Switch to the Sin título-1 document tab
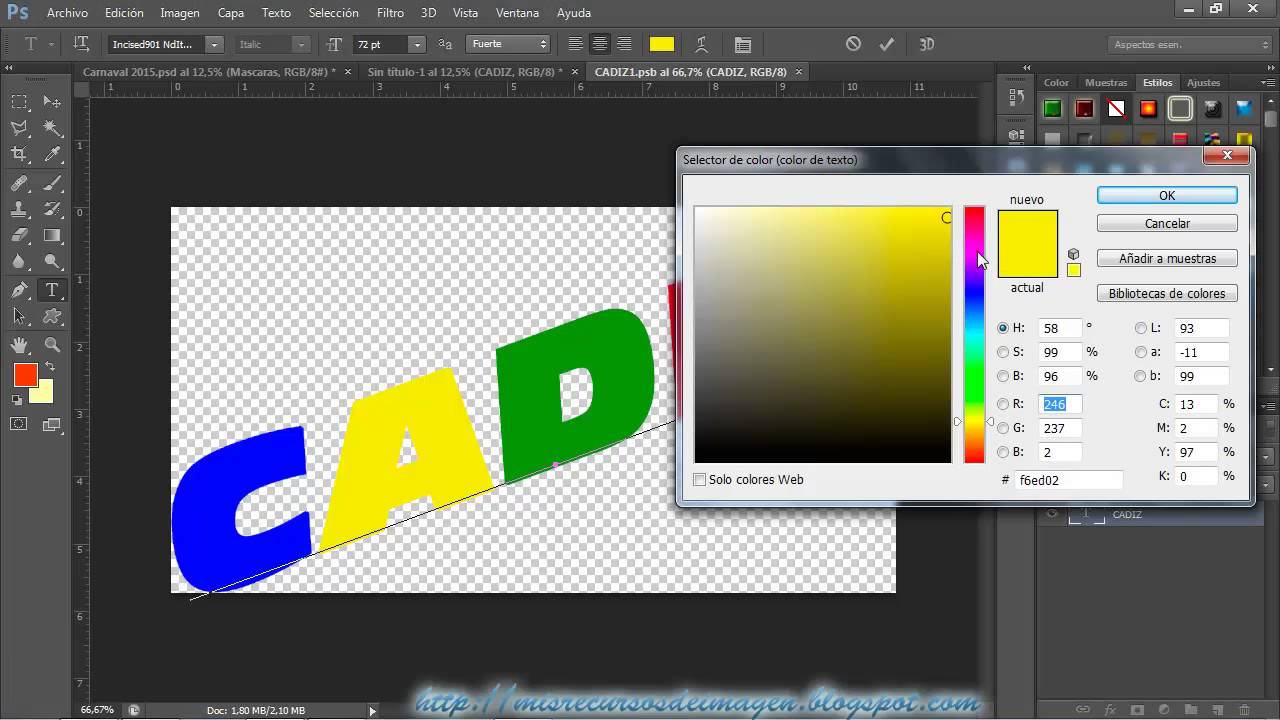The height and width of the screenshot is (720, 1280). [x=465, y=72]
